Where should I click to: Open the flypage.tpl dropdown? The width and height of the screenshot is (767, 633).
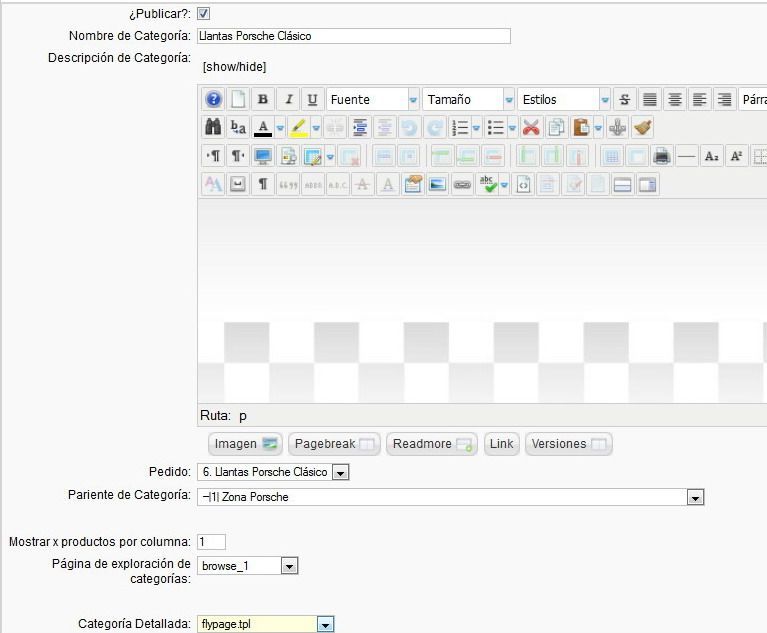pos(266,624)
